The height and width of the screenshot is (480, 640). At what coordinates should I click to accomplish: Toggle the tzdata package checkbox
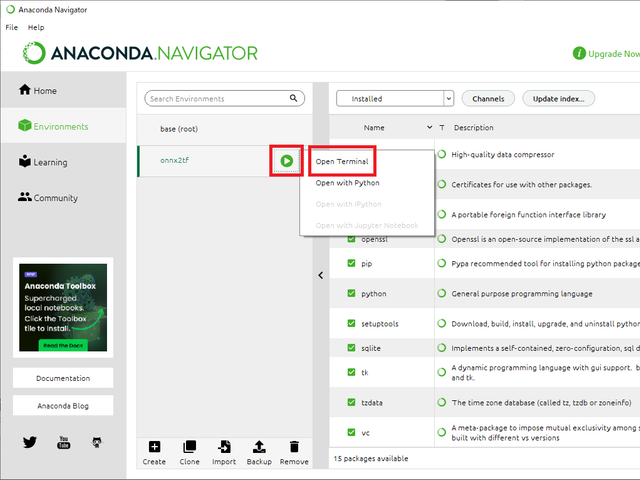351,402
